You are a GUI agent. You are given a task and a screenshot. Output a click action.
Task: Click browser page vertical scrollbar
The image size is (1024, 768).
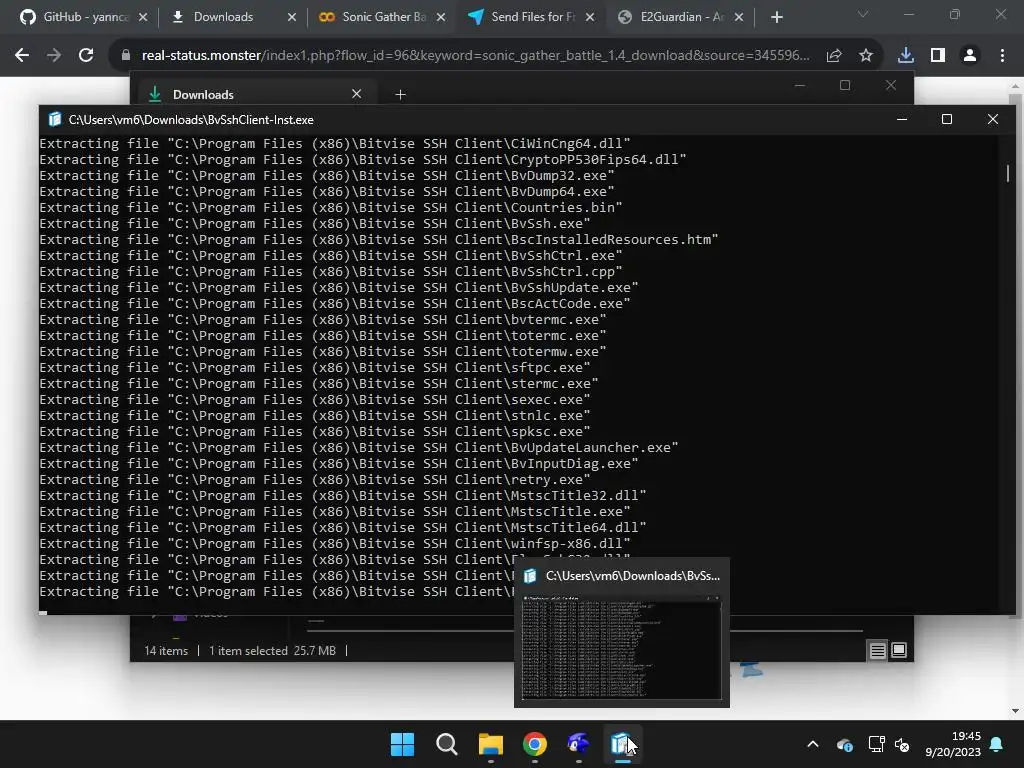tap(1016, 398)
